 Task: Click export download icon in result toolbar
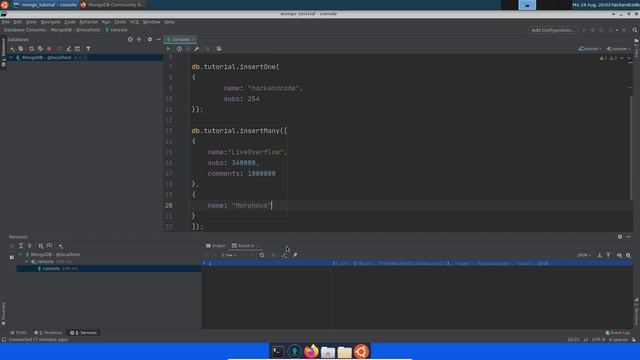(600, 255)
